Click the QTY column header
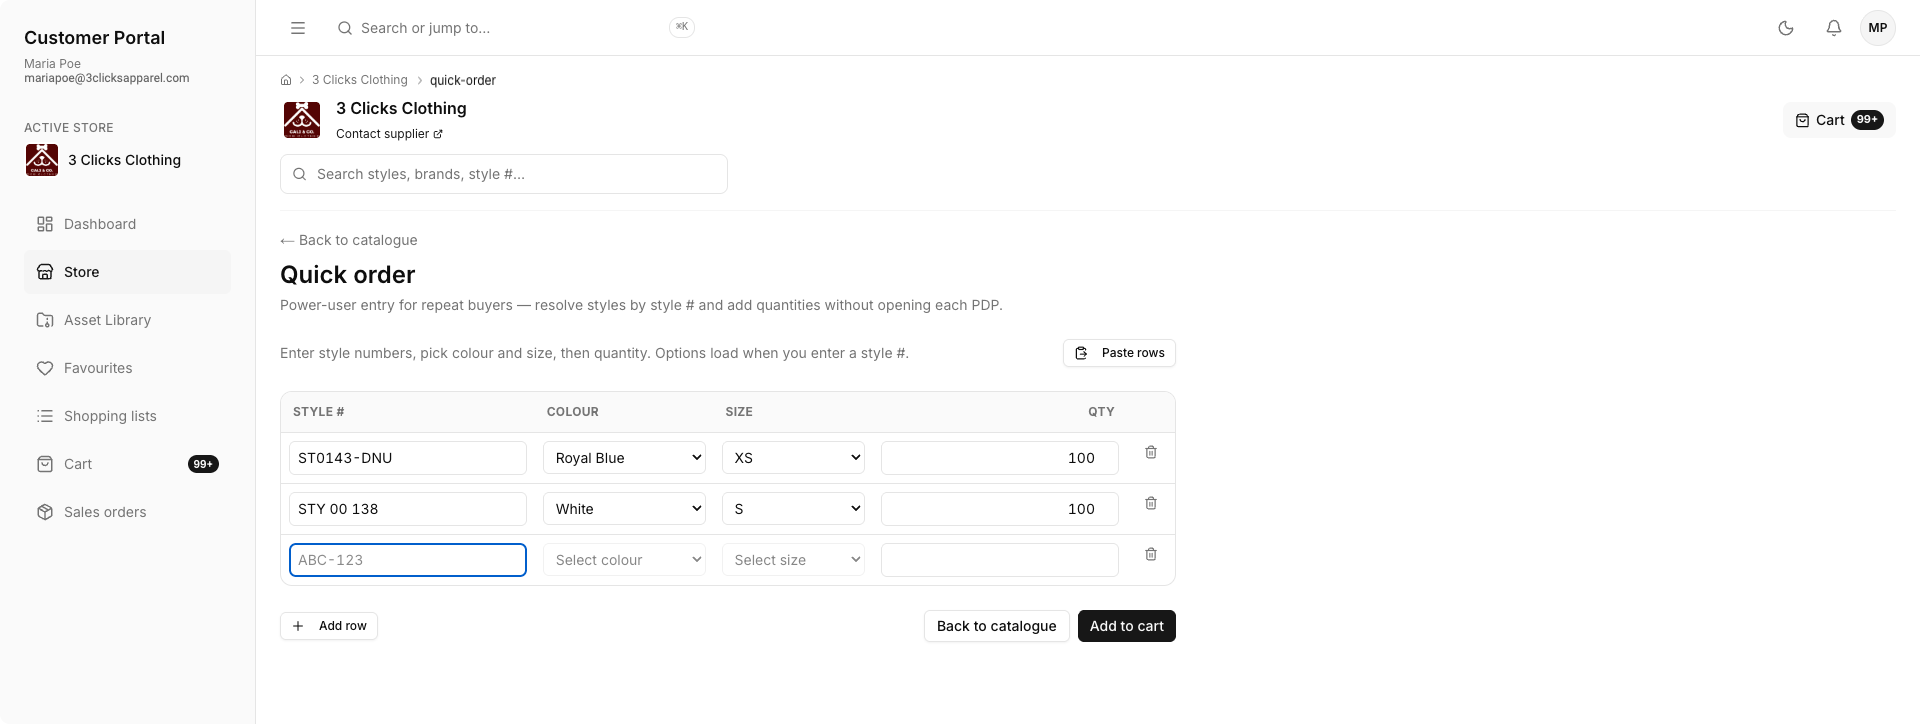Image resolution: width=1920 pixels, height=724 pixels. click(1101, 412)
